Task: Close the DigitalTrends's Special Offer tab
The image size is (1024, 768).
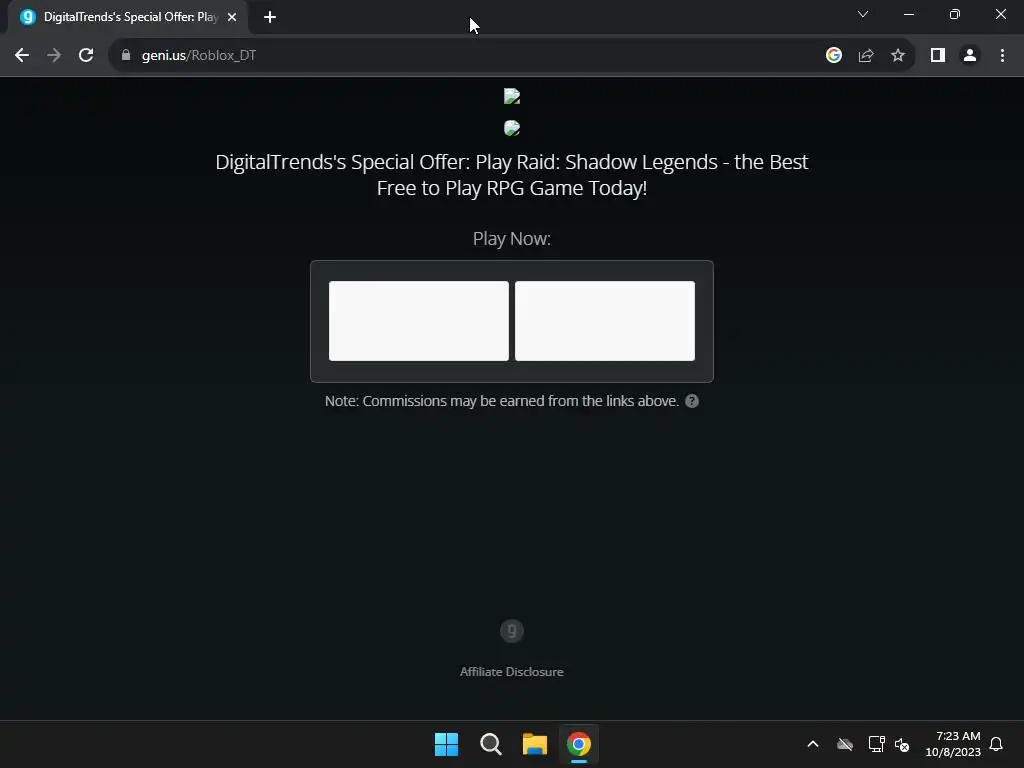Action: point(232,17)
